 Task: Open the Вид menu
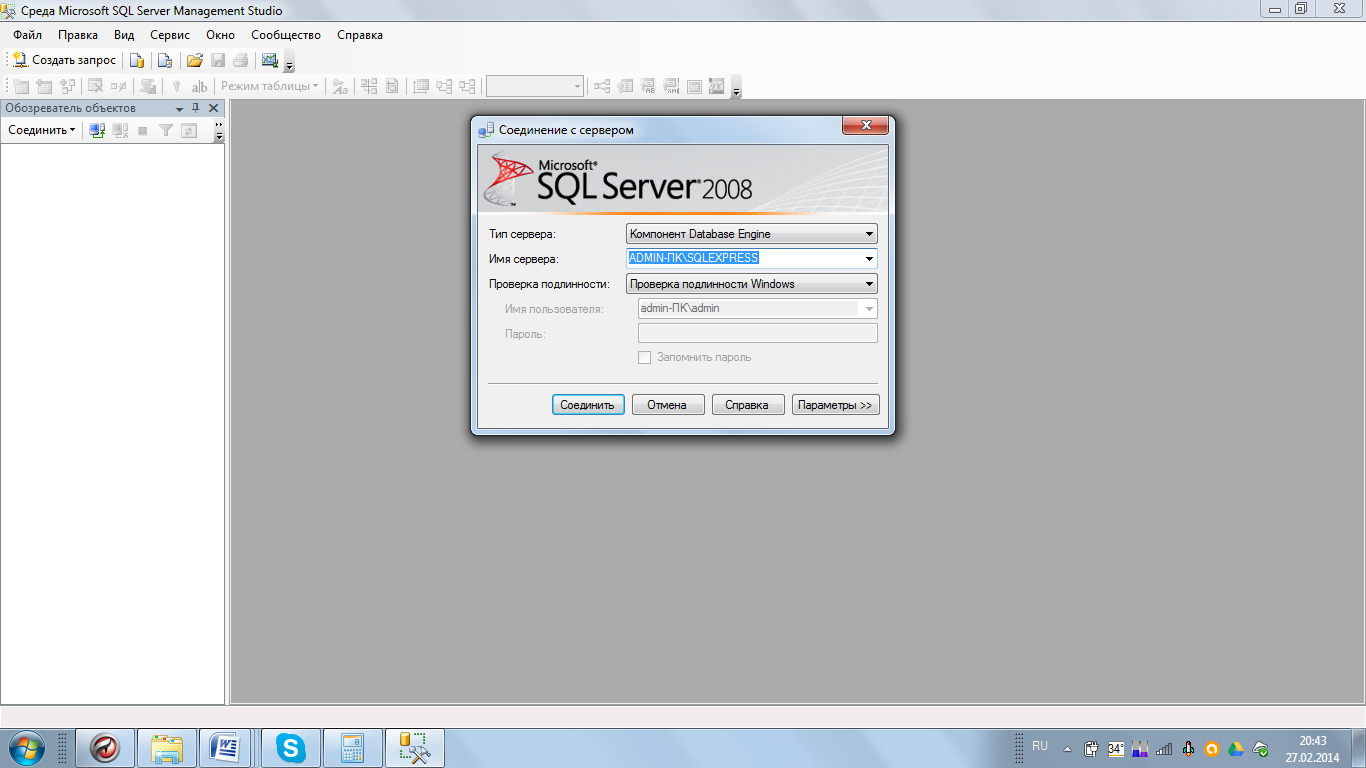124,35
